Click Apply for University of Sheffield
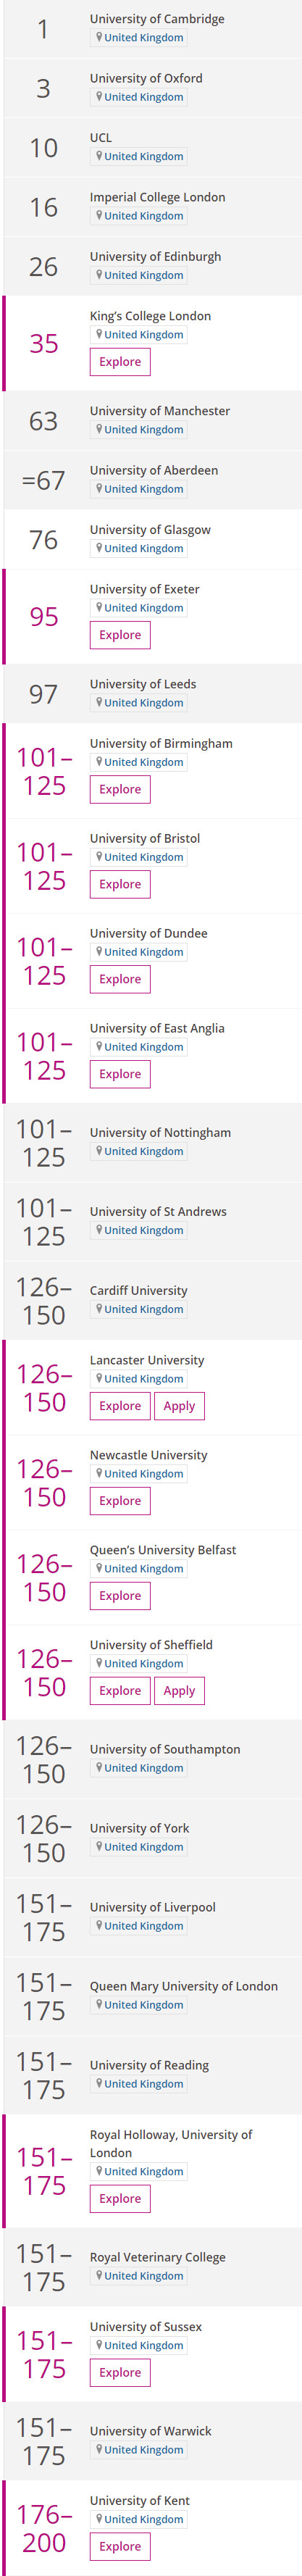 tap(179, 1691)
